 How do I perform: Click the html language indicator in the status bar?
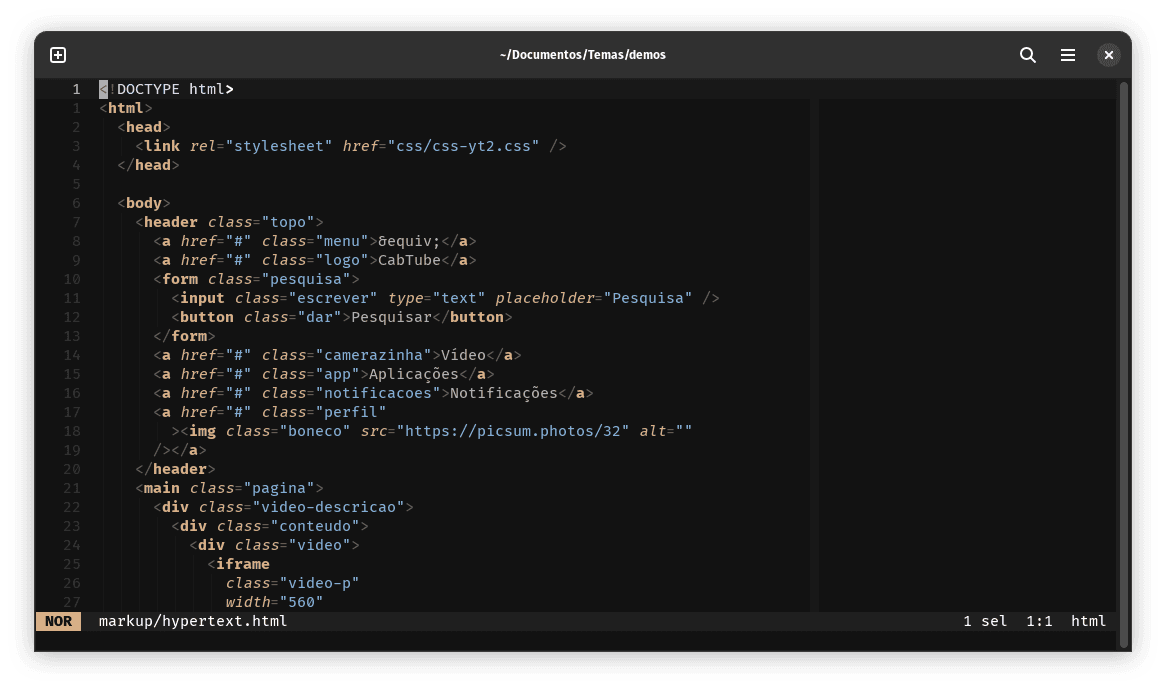1088,621
